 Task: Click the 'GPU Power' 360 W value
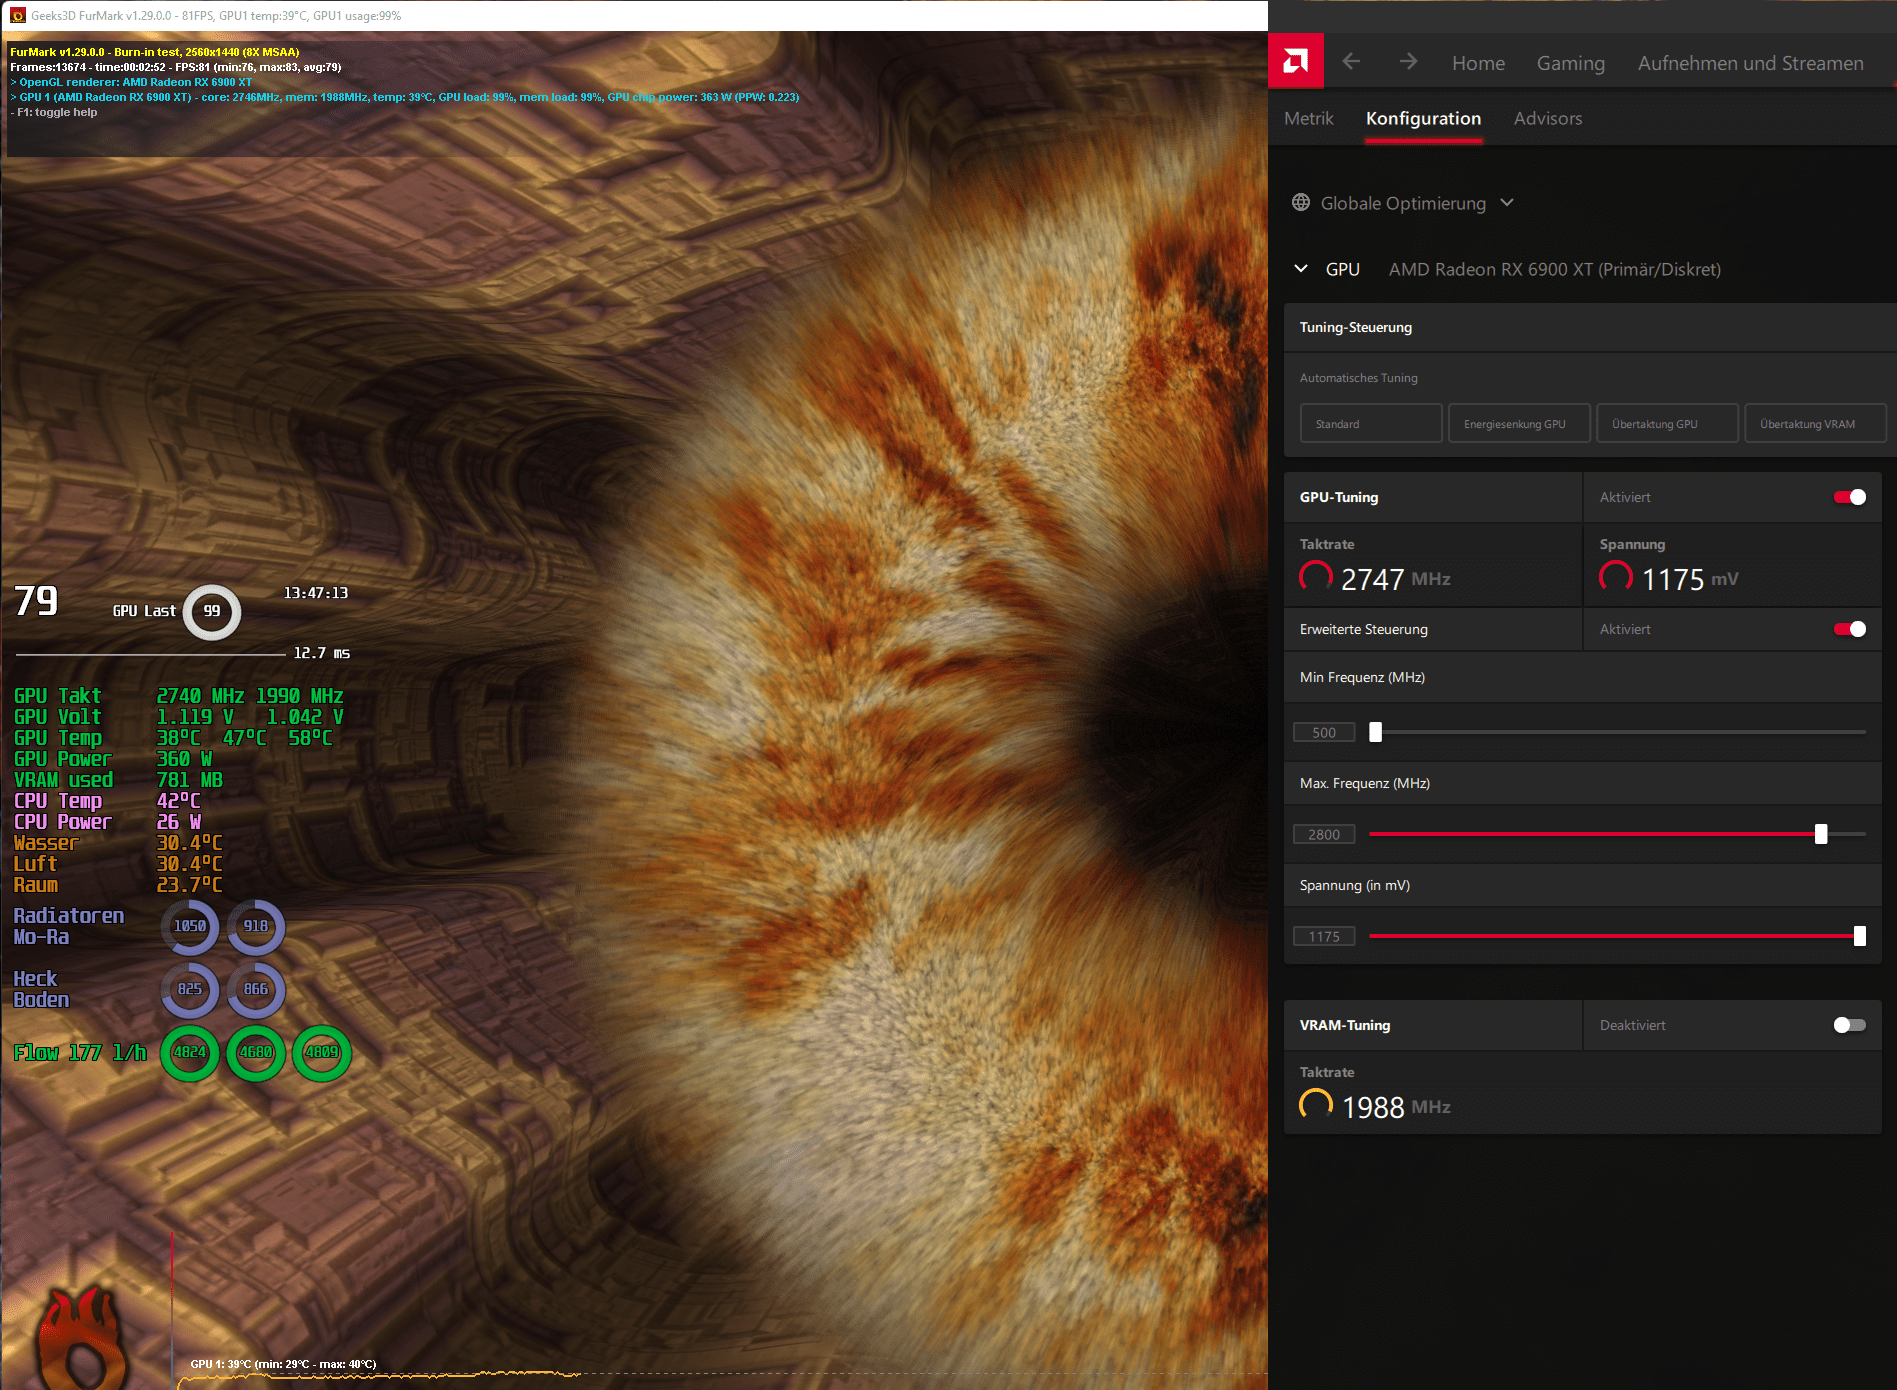pos(184,759)
